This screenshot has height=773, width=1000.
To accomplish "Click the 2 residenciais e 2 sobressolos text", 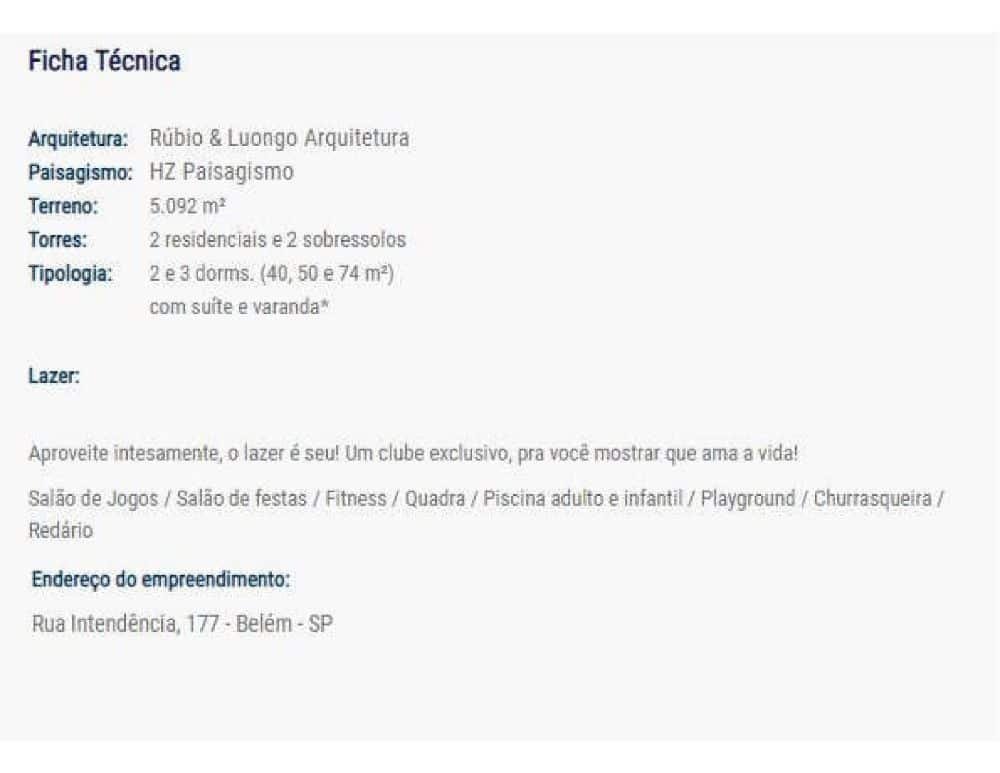I will point(277,241).
